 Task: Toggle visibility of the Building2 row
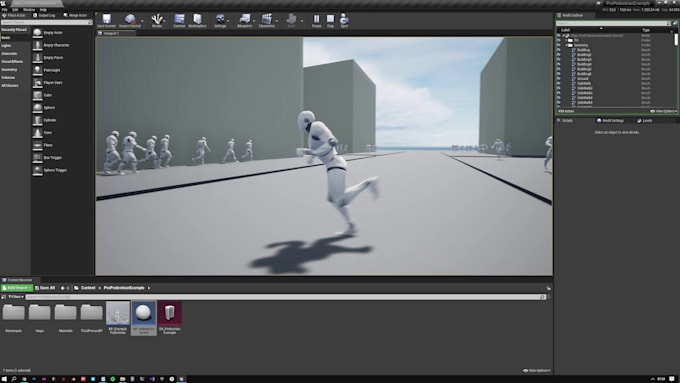[x=559, y=55]
